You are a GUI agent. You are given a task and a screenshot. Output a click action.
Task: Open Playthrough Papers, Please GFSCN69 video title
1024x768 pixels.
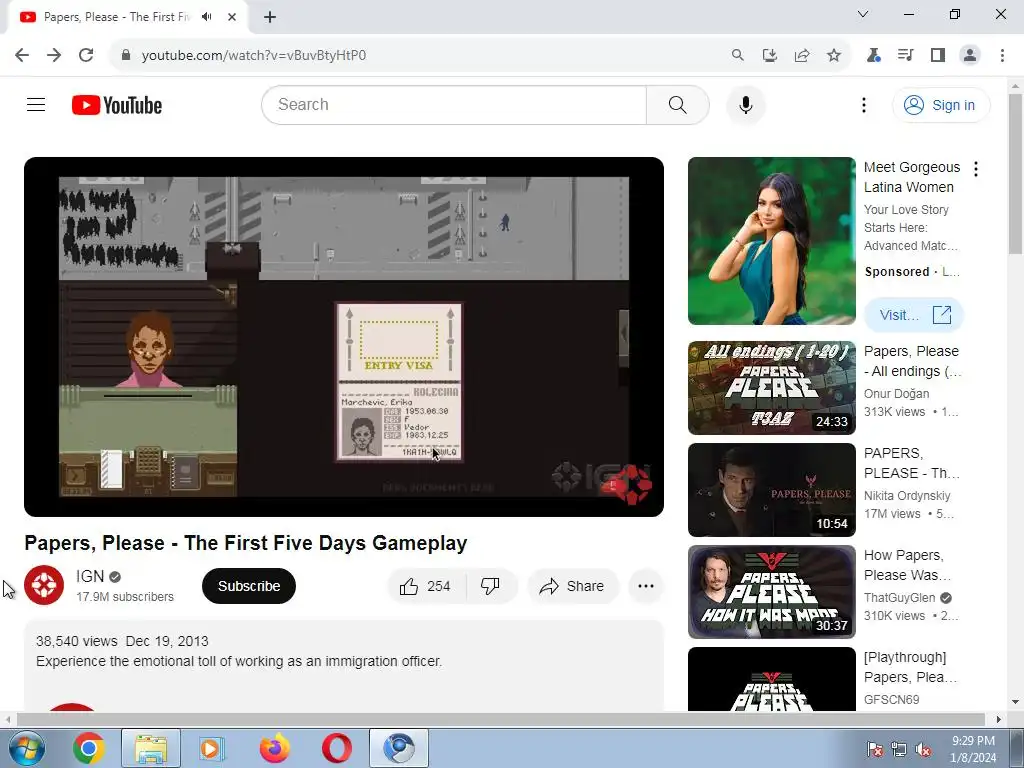tap(910, 667)
